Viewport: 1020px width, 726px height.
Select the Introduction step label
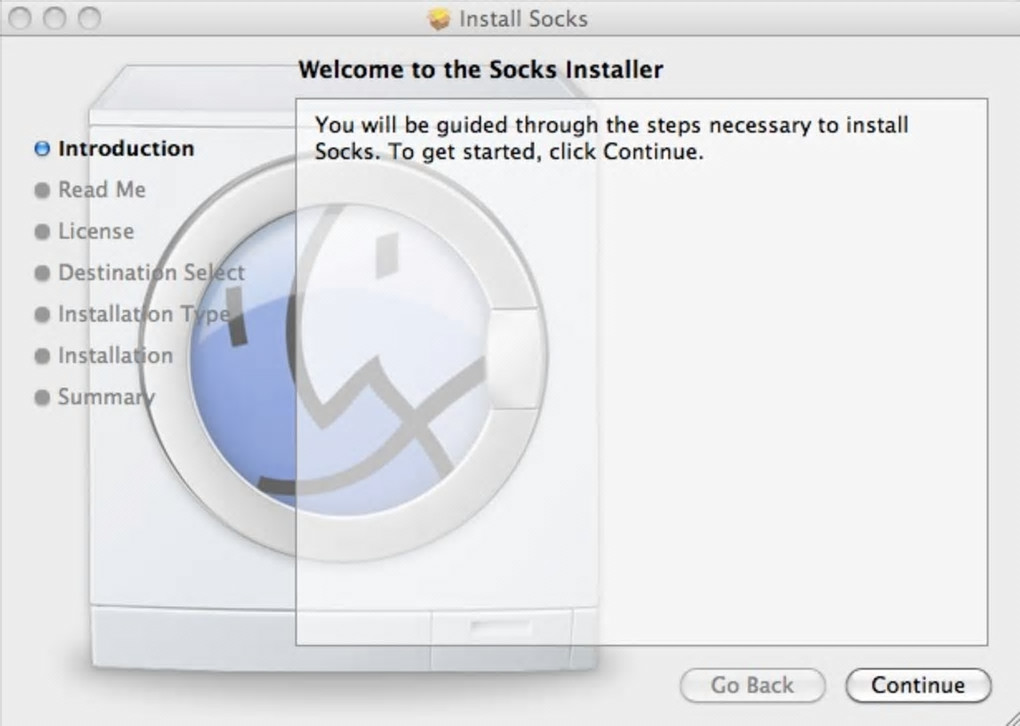(126, 149)
